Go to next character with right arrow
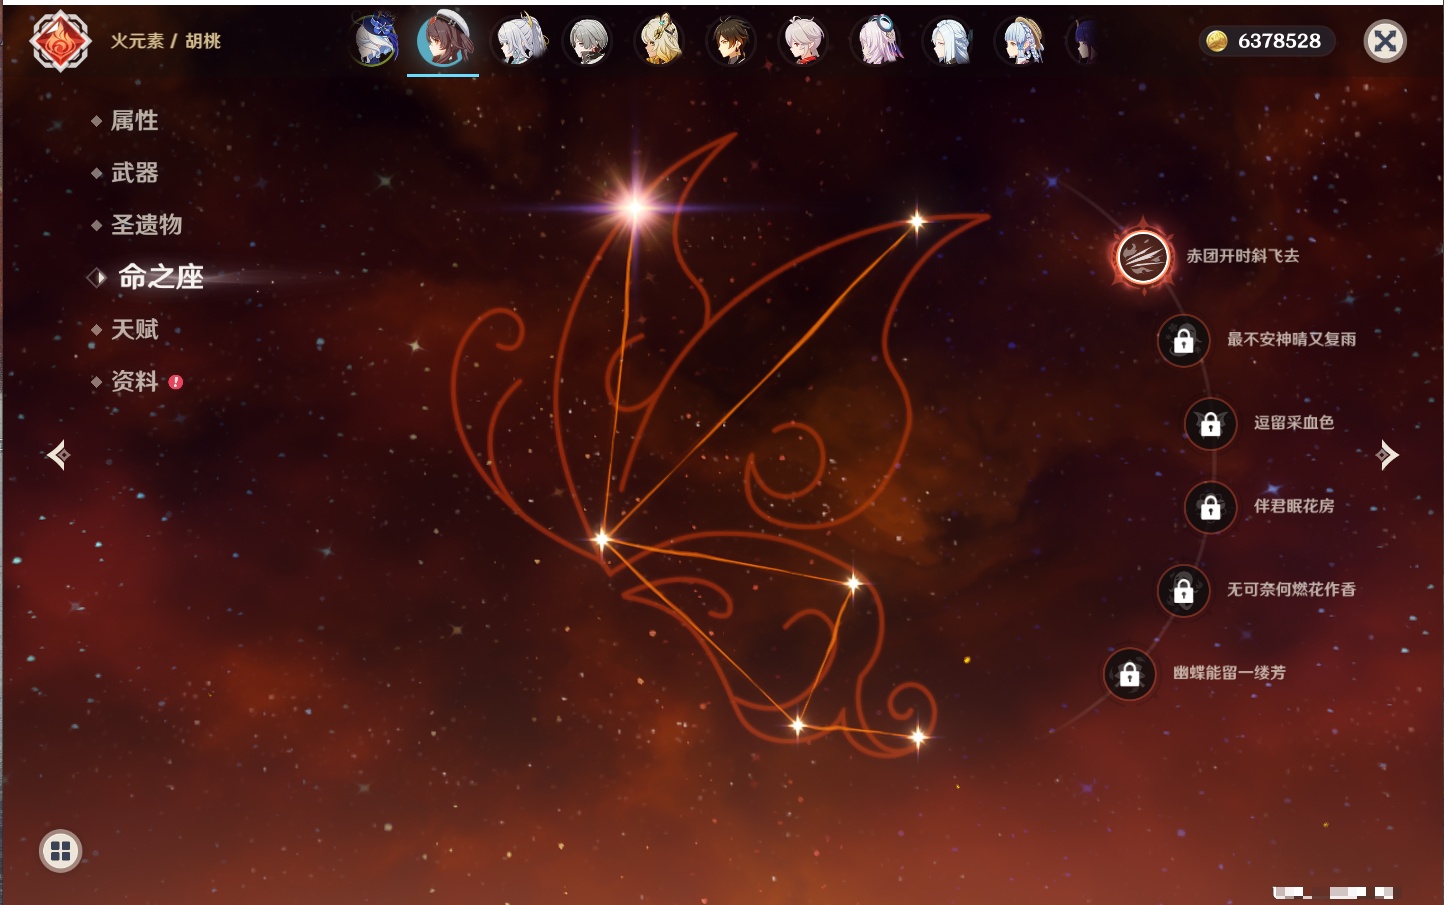 click(x=1387, y=455)
